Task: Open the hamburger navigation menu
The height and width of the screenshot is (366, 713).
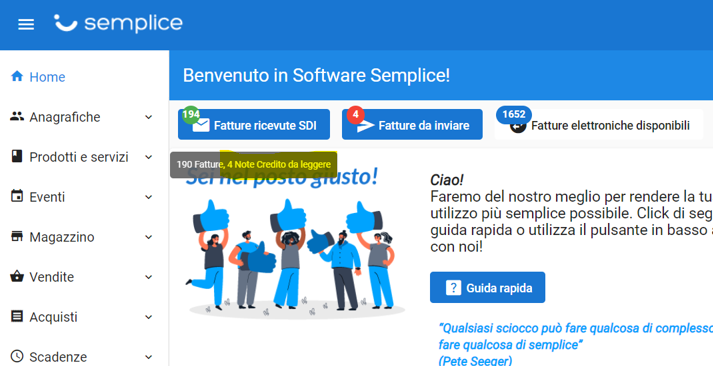Action: [x=26, y=24]
